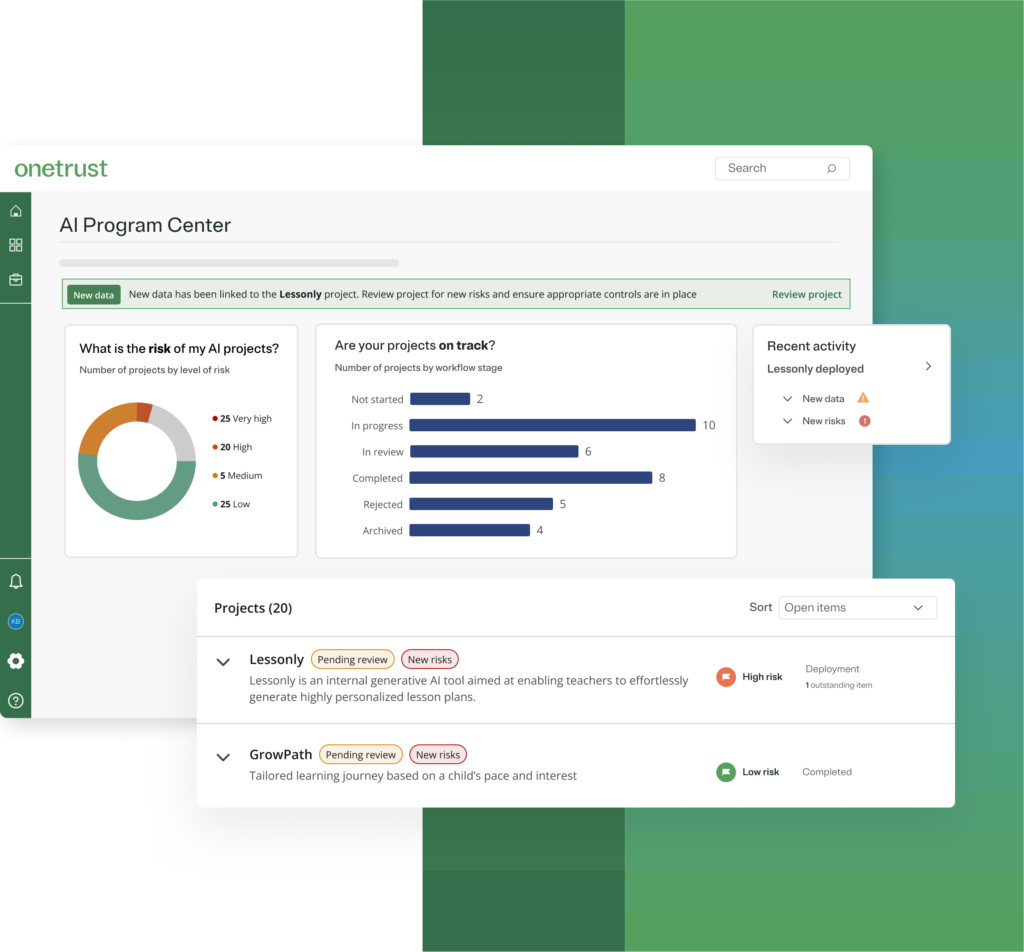Click the progress bar under the title
Image resolution: width=1024 pixels, height=952 pixels.
tap(229, 263)
